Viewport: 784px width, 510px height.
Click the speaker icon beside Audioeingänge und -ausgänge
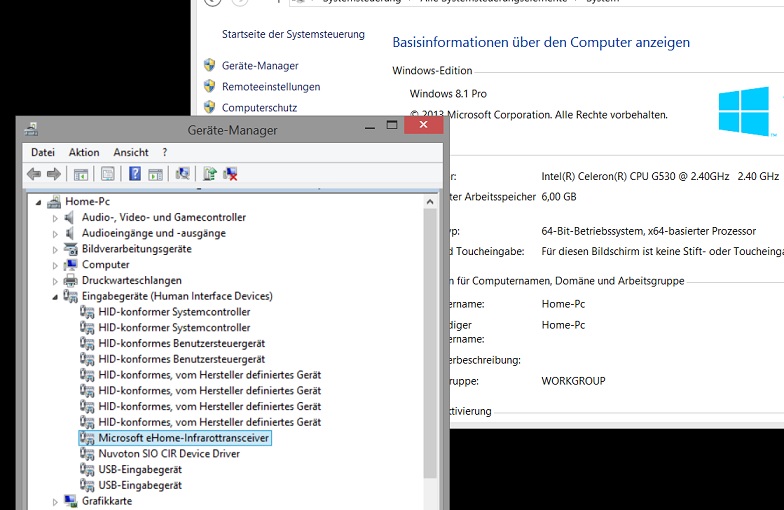point(70,233)
